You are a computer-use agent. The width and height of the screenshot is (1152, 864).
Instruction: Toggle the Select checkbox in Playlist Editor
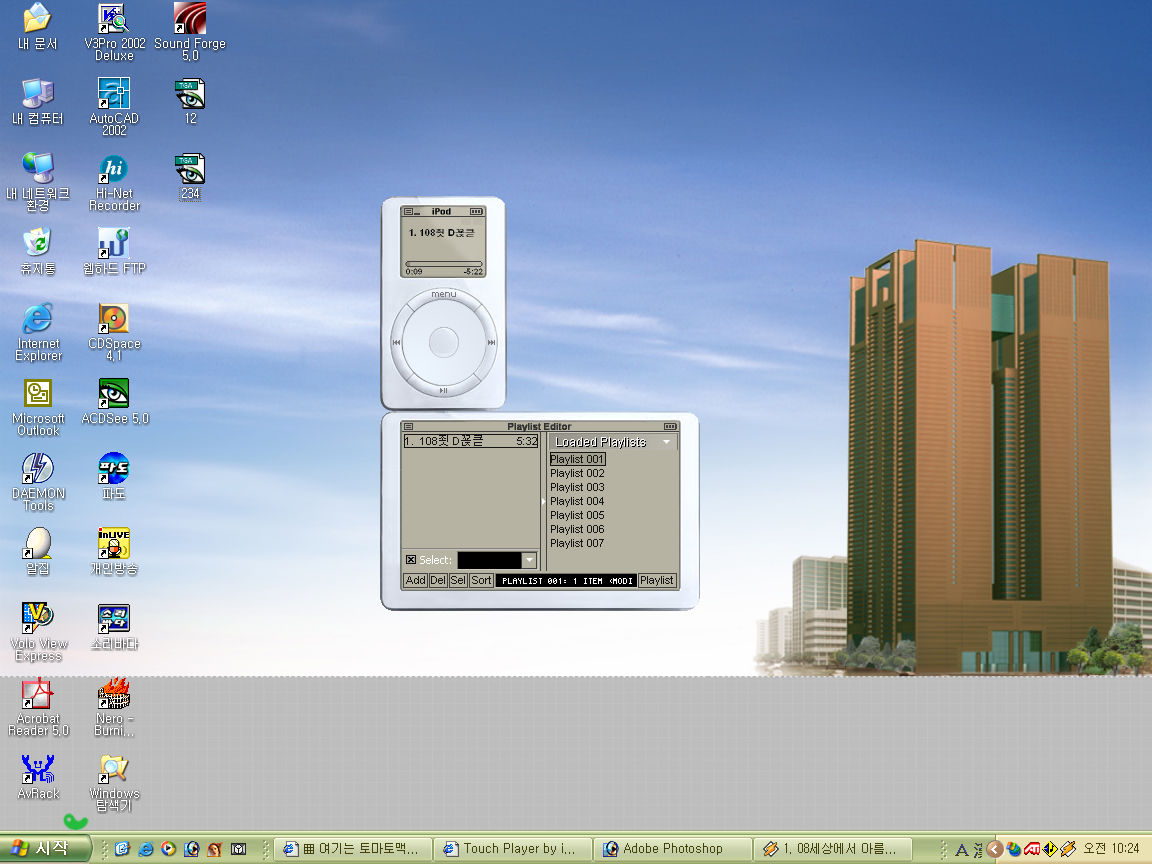pos(411,560)
